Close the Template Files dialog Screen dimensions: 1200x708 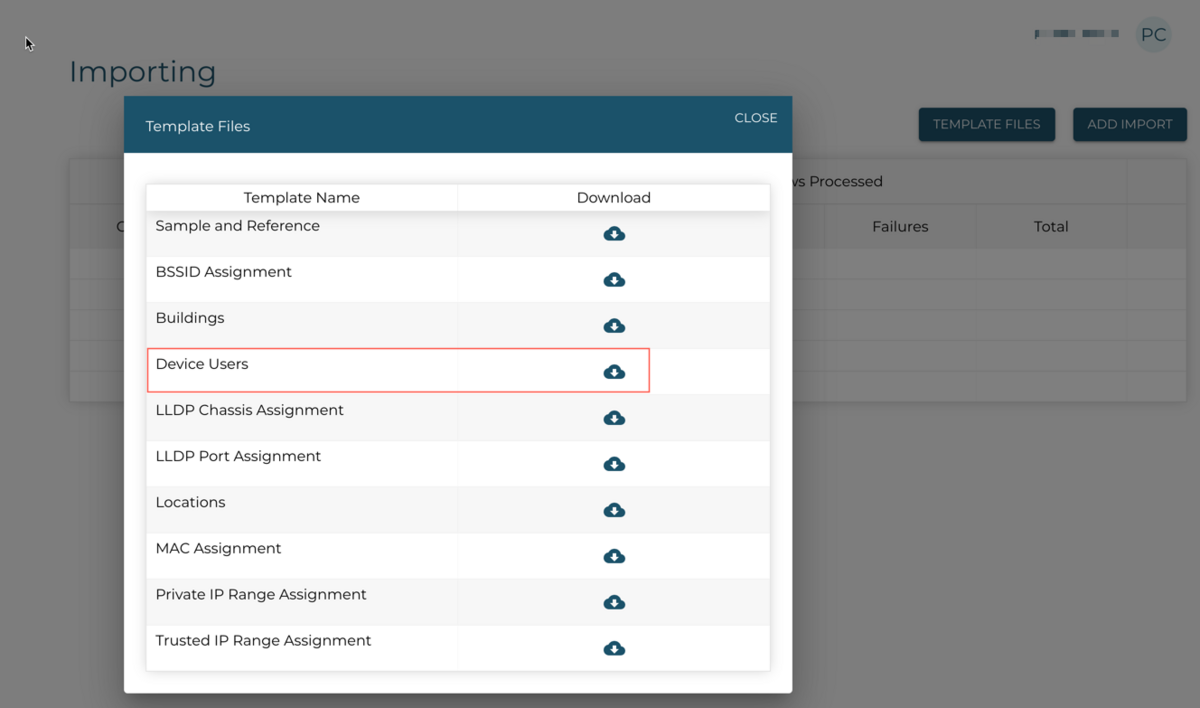point(755,118)
